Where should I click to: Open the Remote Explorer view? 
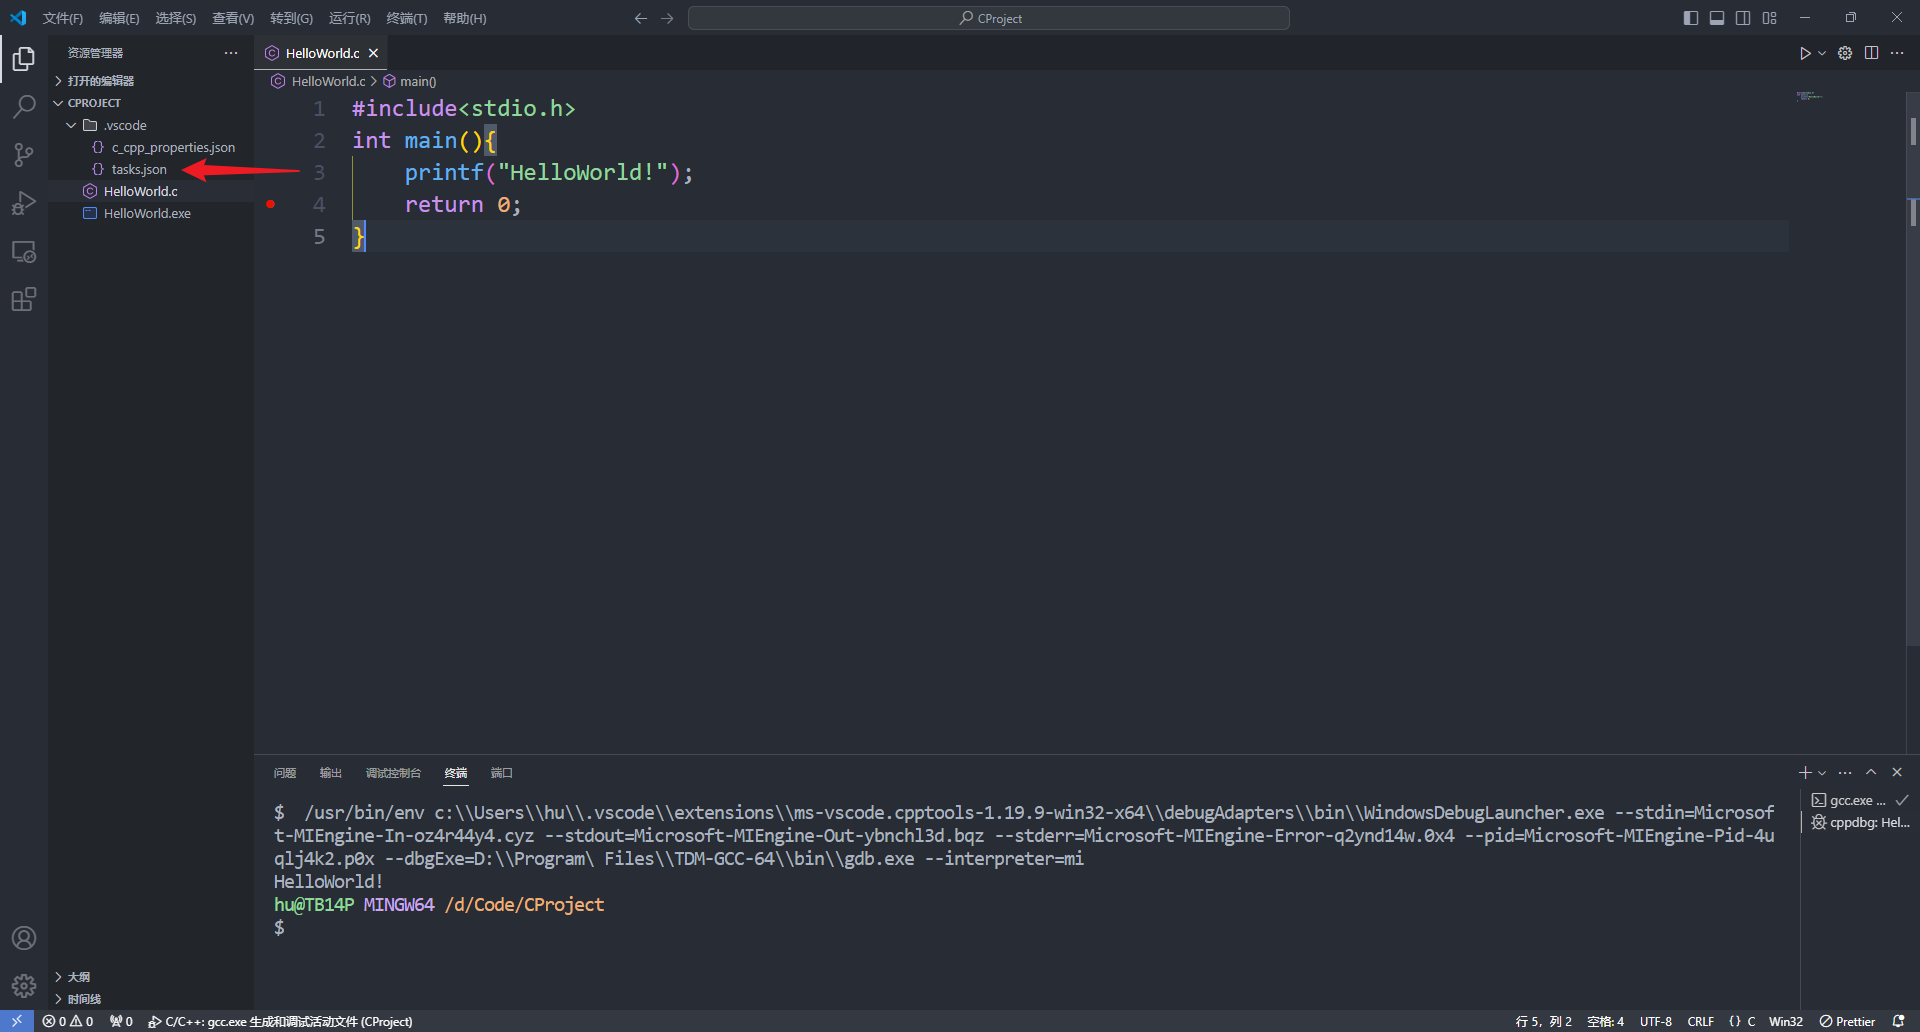24,251
